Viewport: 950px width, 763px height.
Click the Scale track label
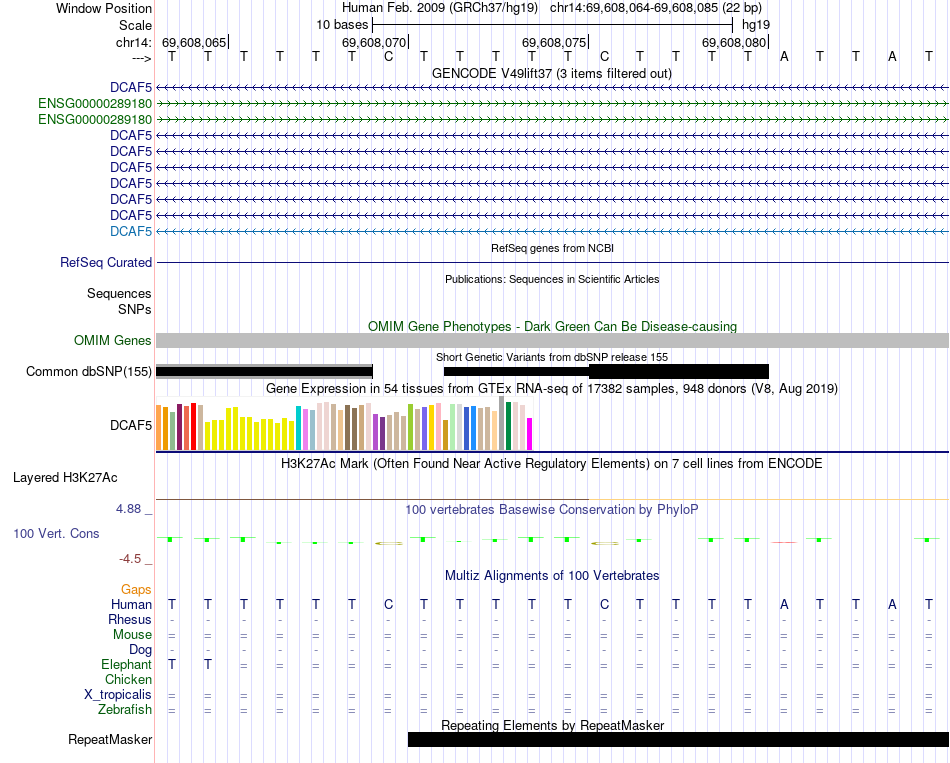pyautogui.click(x=135, y=25)
